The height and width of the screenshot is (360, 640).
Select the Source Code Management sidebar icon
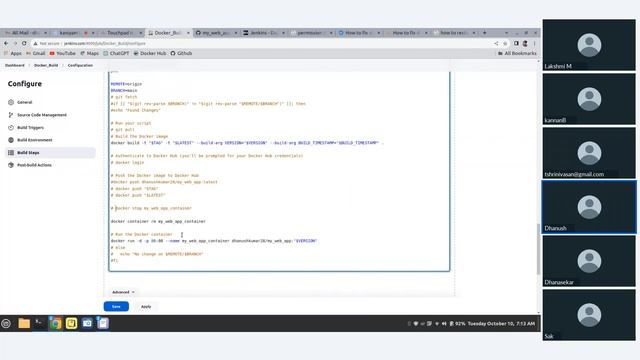click(x=11, y=115)
